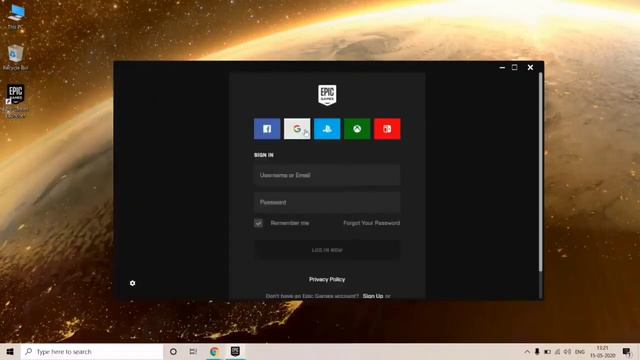Click Epic Games taskbar icon
640x360 pixels.
tap(235, 351)
